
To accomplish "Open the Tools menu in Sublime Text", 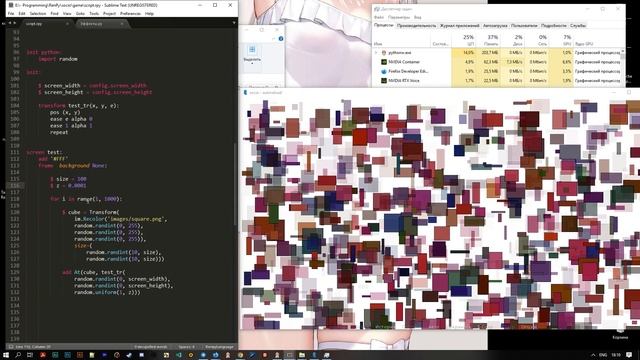I will pos(94,13).
